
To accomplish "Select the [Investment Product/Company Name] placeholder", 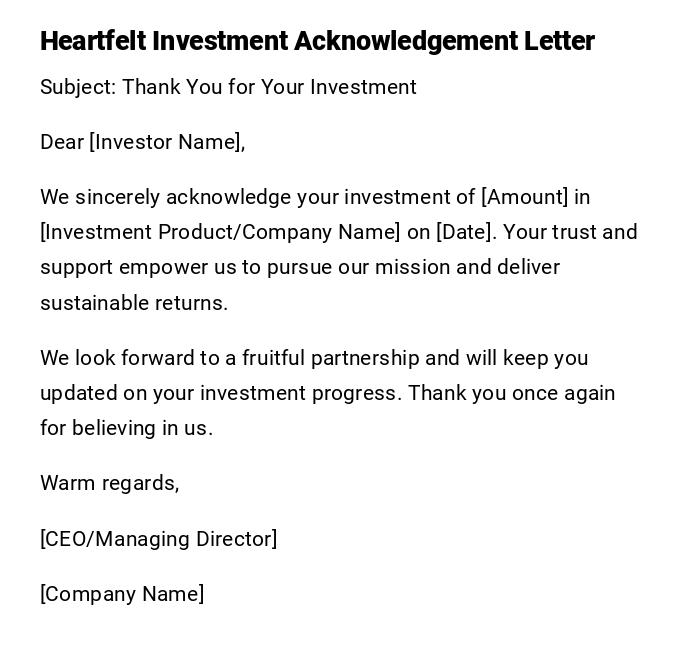I will coord(220,232).
